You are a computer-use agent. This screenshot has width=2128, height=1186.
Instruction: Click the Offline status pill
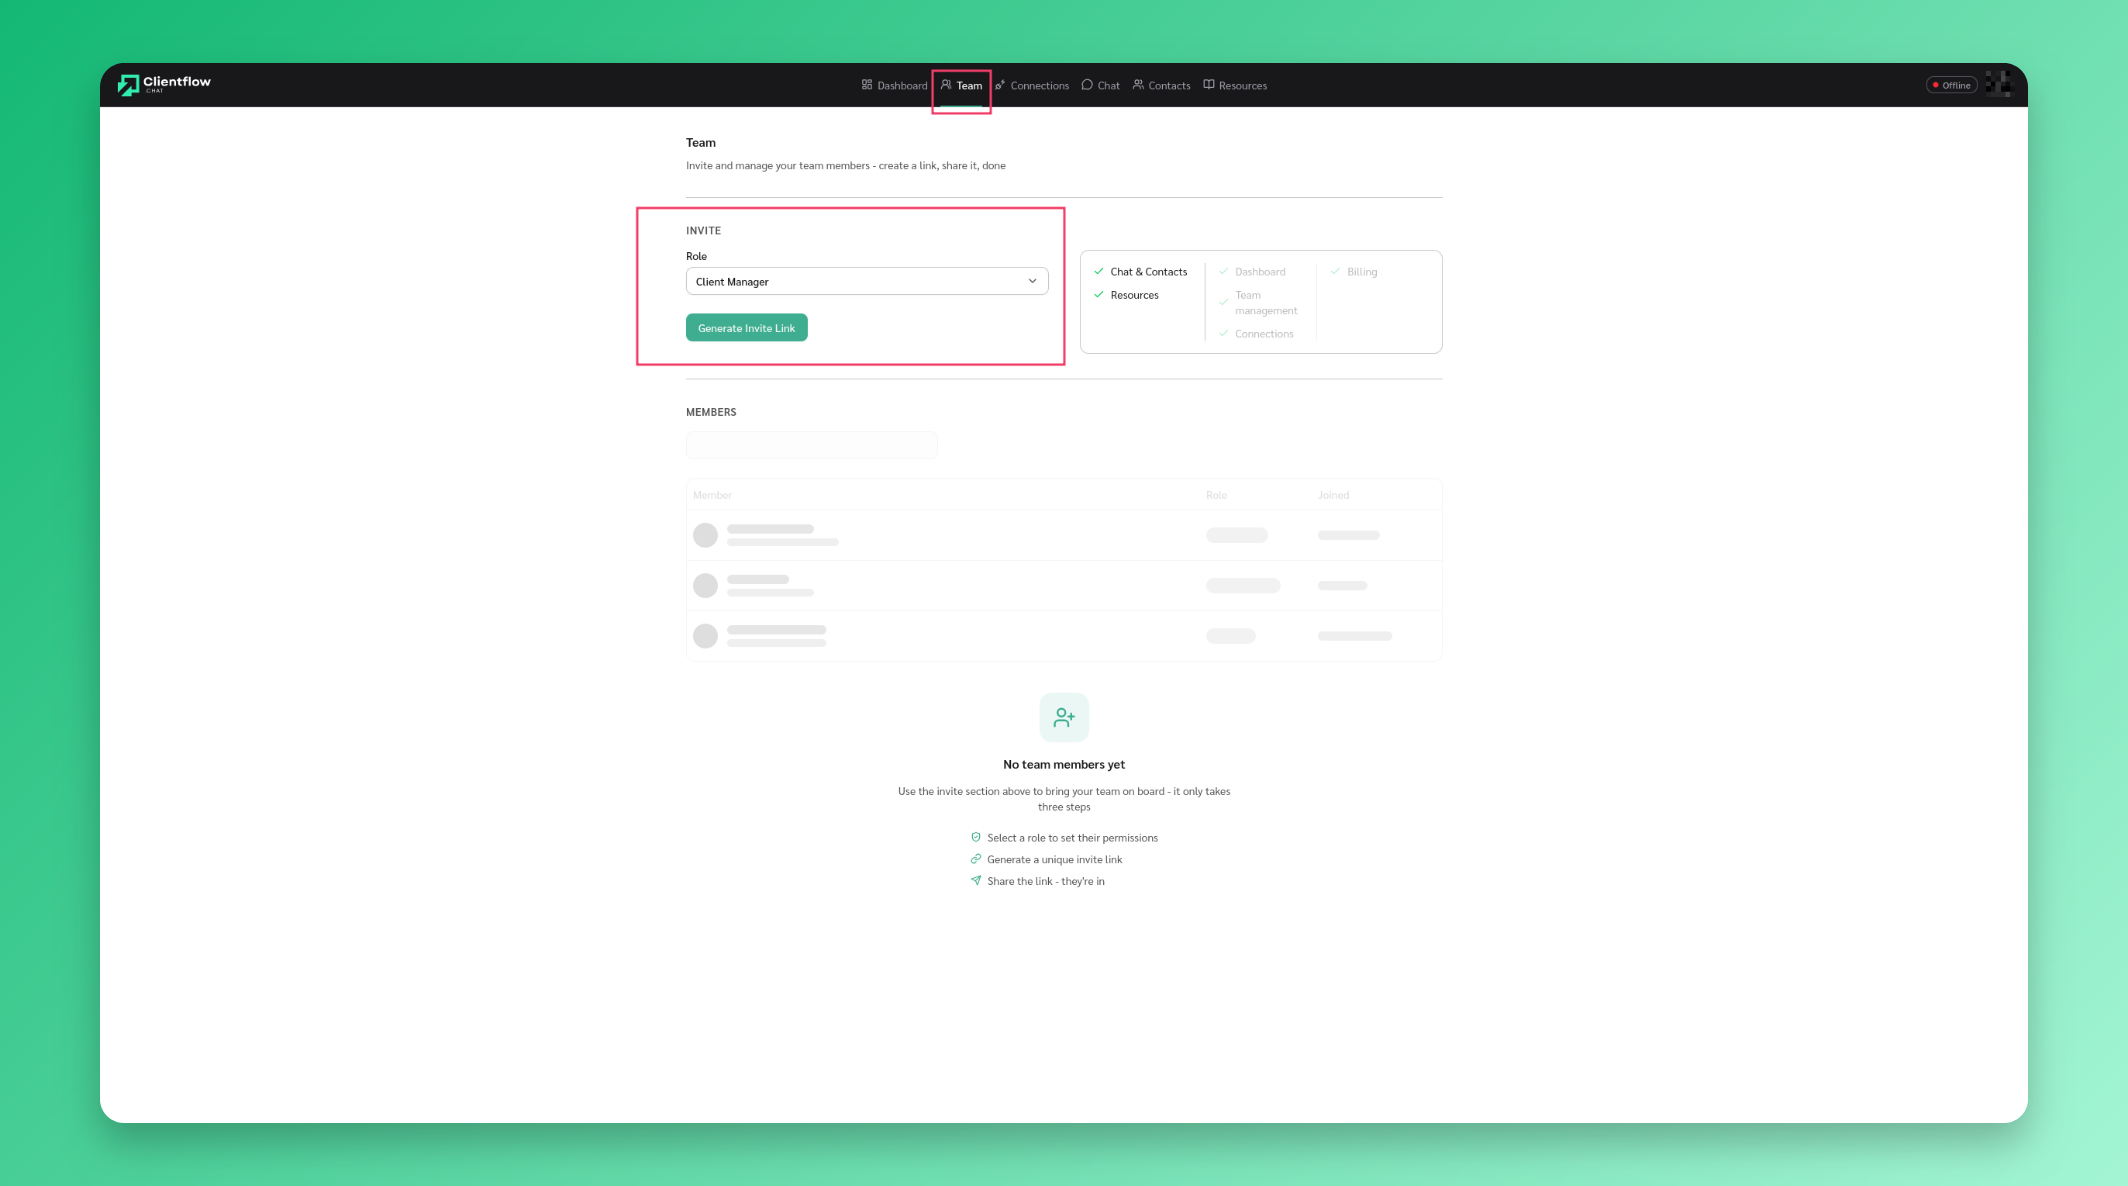1952,85
